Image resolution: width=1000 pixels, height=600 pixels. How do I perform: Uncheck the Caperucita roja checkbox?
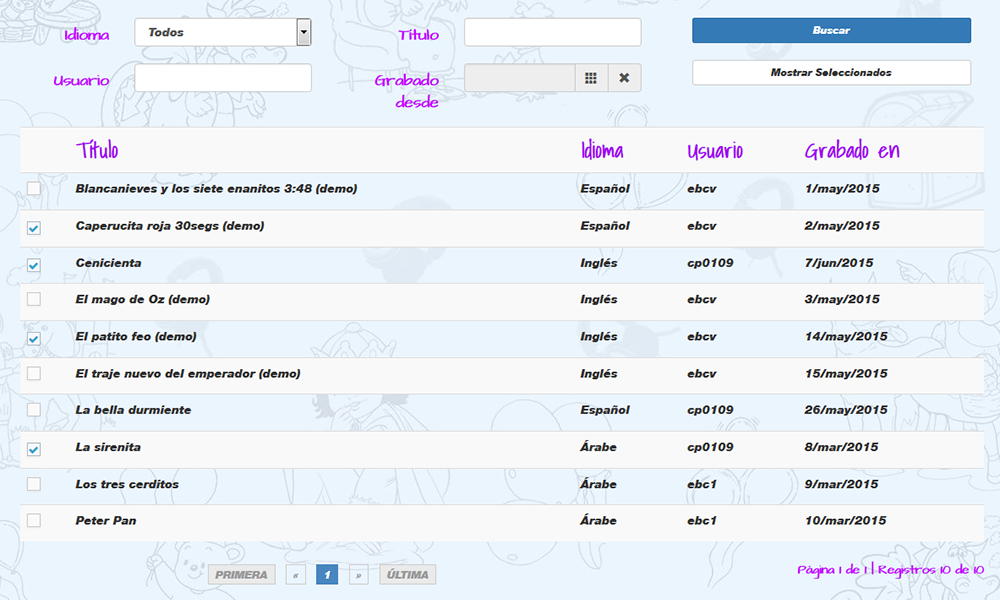pyautogui.click(x=34, y=228)
